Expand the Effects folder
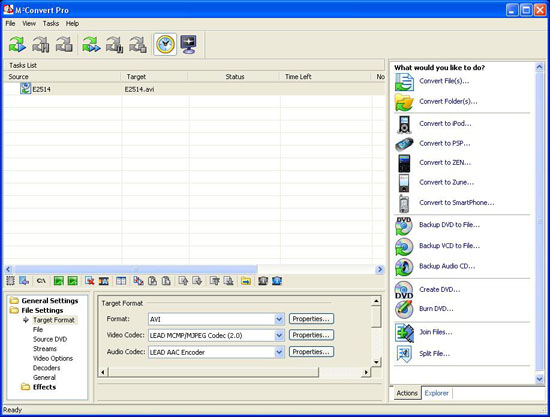Screen dimensions: 550x417 click(x=25, y=387)
